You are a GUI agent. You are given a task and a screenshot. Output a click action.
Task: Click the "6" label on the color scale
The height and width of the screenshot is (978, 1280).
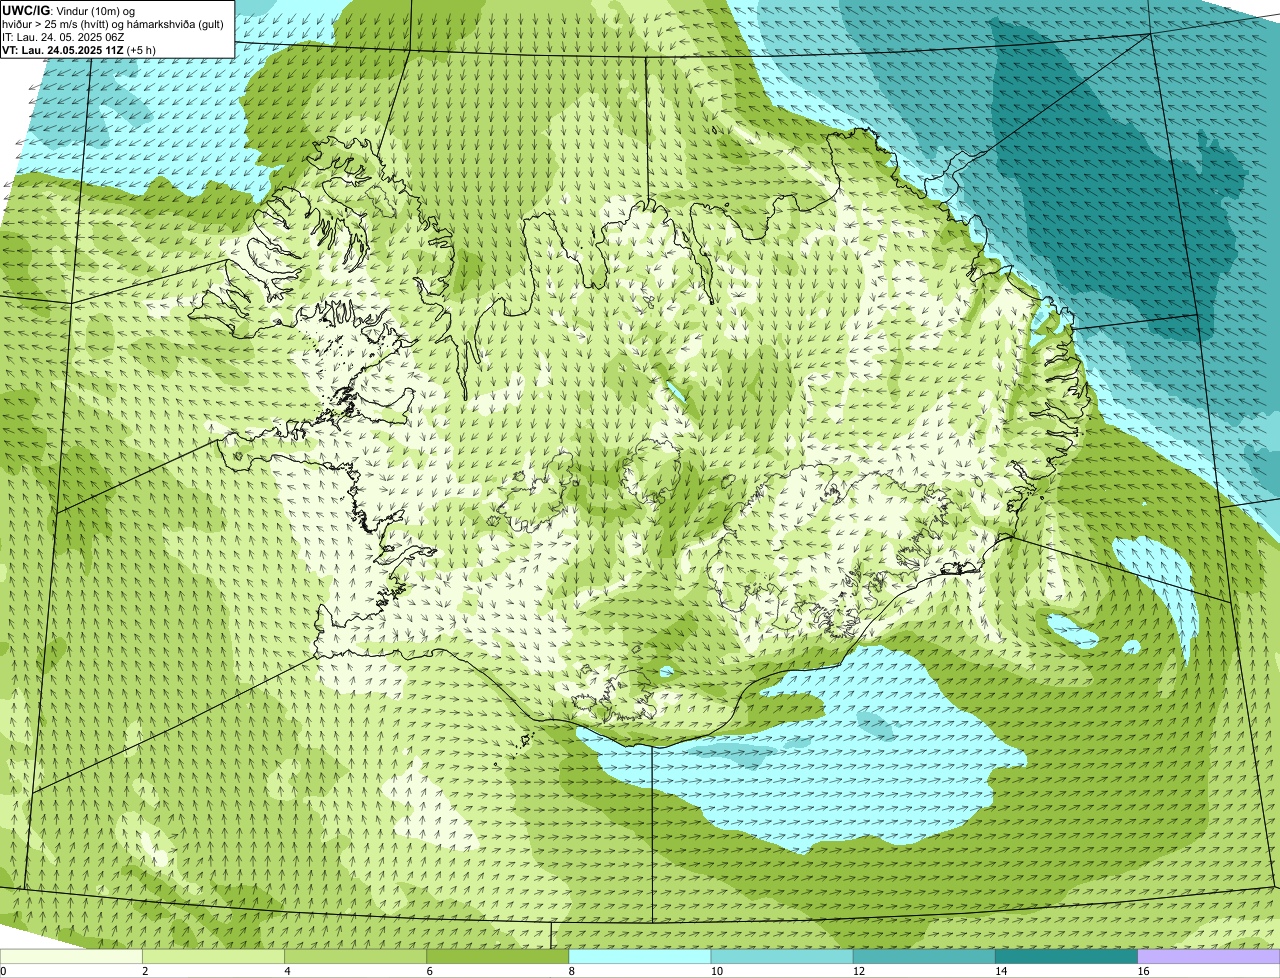coord(429,971)
